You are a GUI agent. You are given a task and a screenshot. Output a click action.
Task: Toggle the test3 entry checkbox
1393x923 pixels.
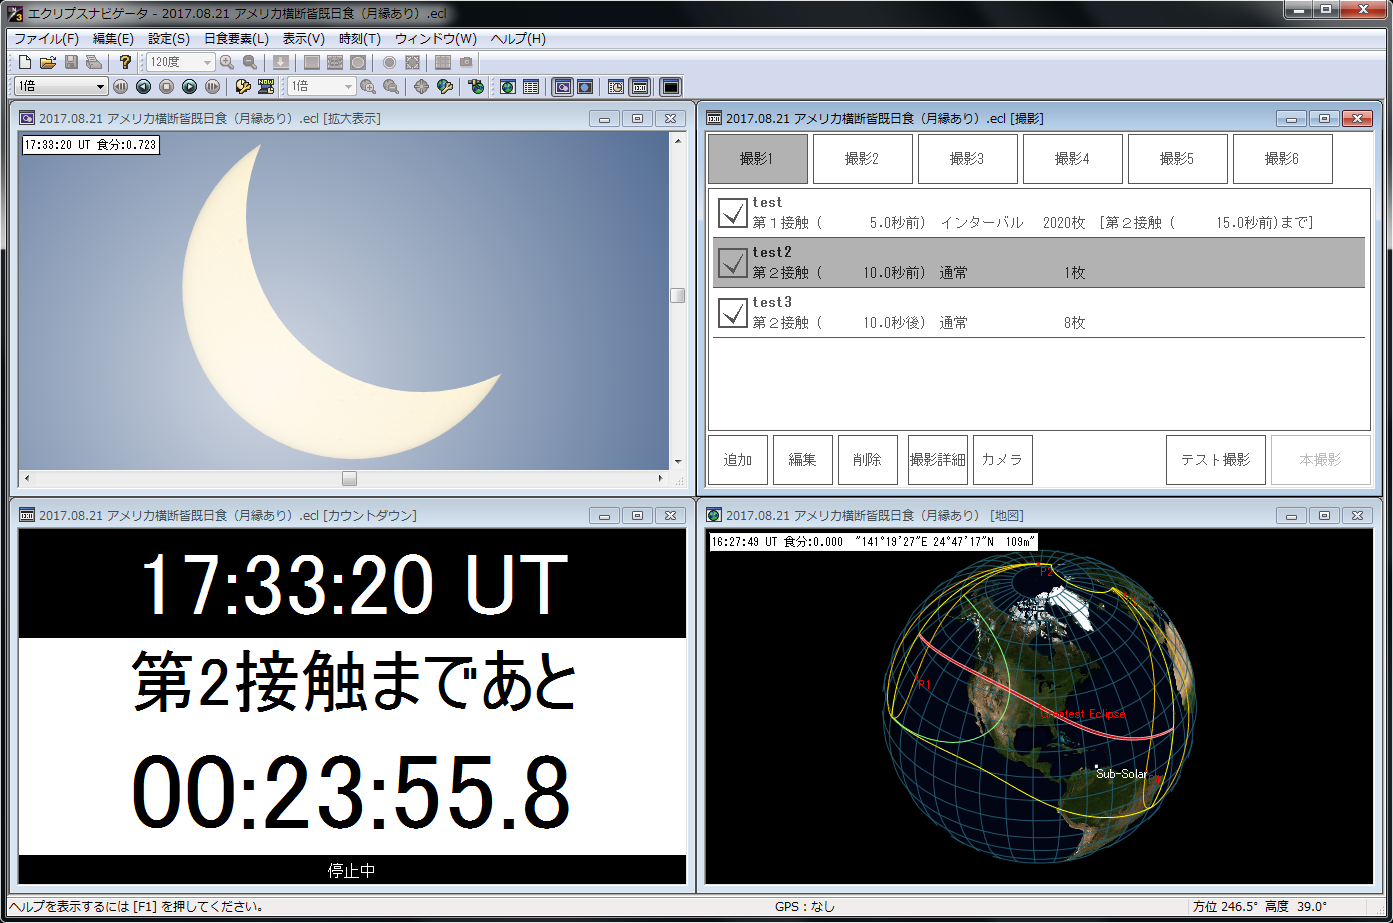(x=733, y=312)
